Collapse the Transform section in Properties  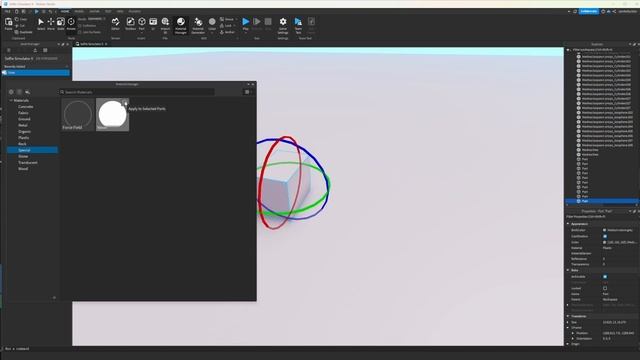click(568, 316)
